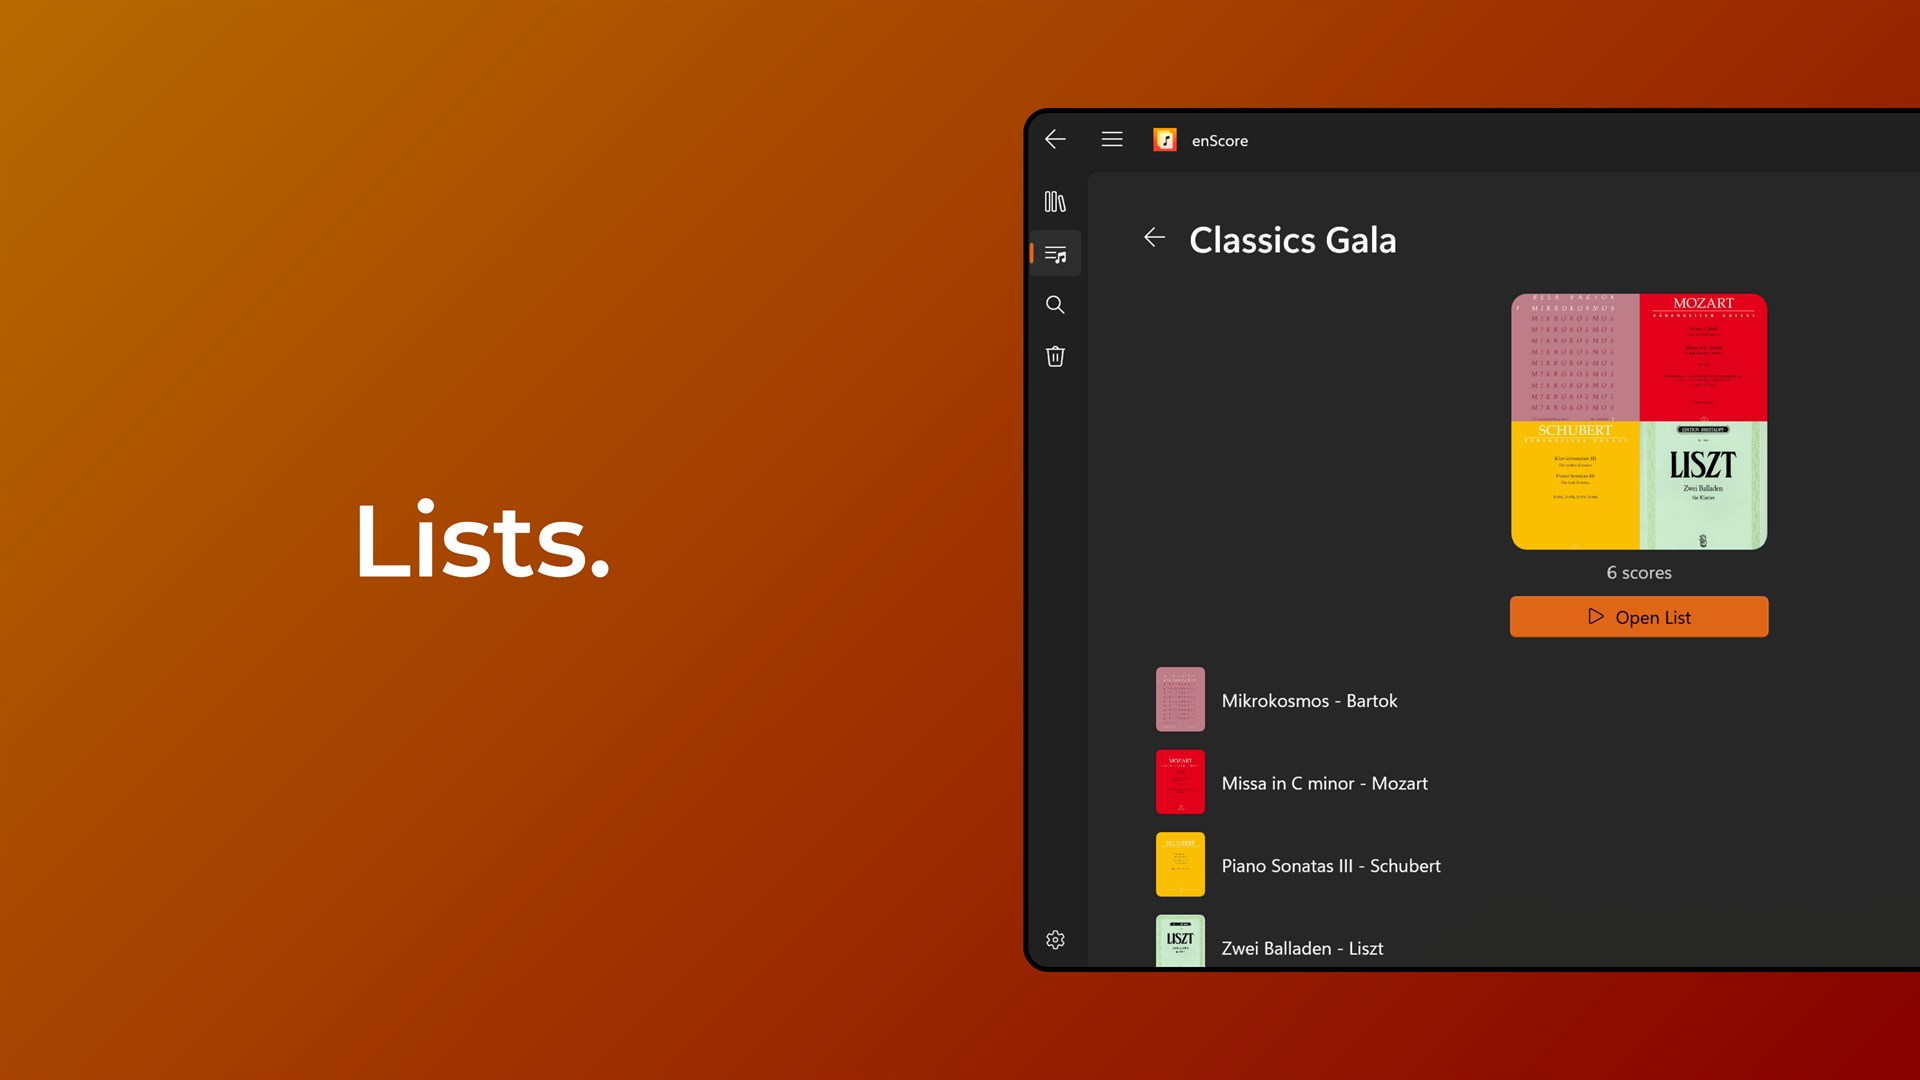Click the Mikrokosmos pink cover thumbnail

(x=1180, y=700)
